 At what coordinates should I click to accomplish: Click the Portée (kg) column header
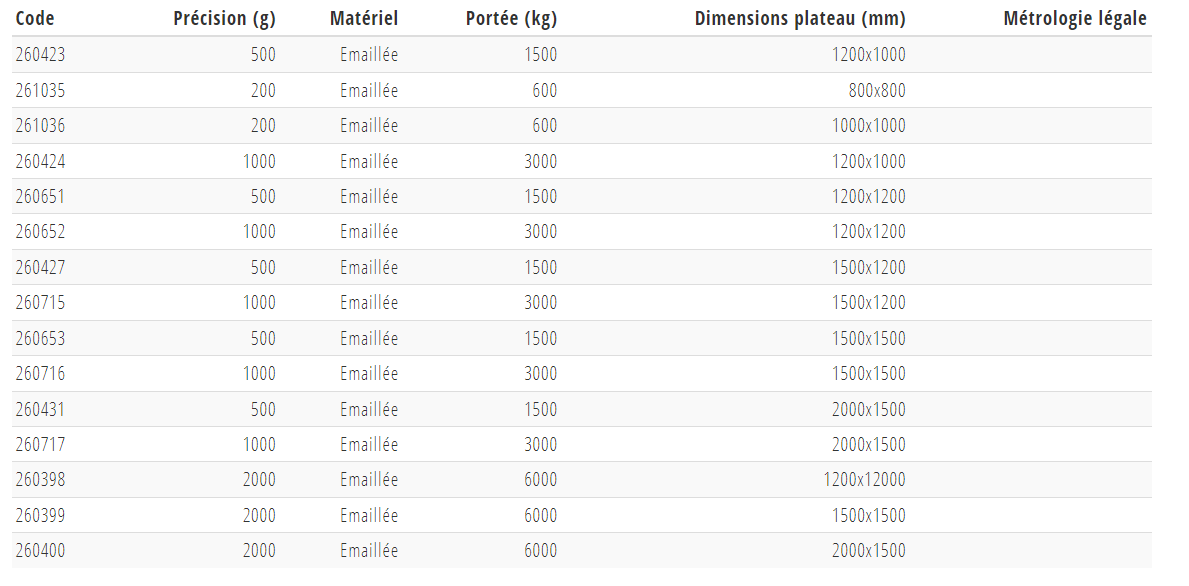click(511, 18)
